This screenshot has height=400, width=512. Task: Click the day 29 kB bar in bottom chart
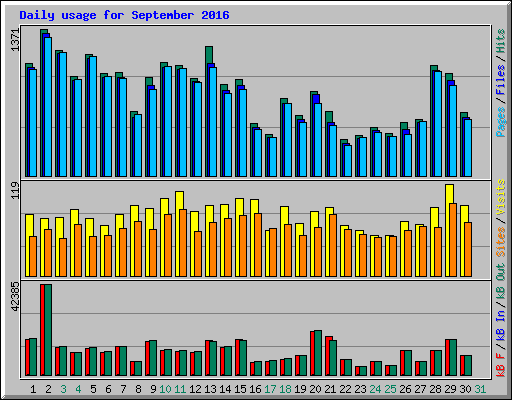[x=453, y=358]
